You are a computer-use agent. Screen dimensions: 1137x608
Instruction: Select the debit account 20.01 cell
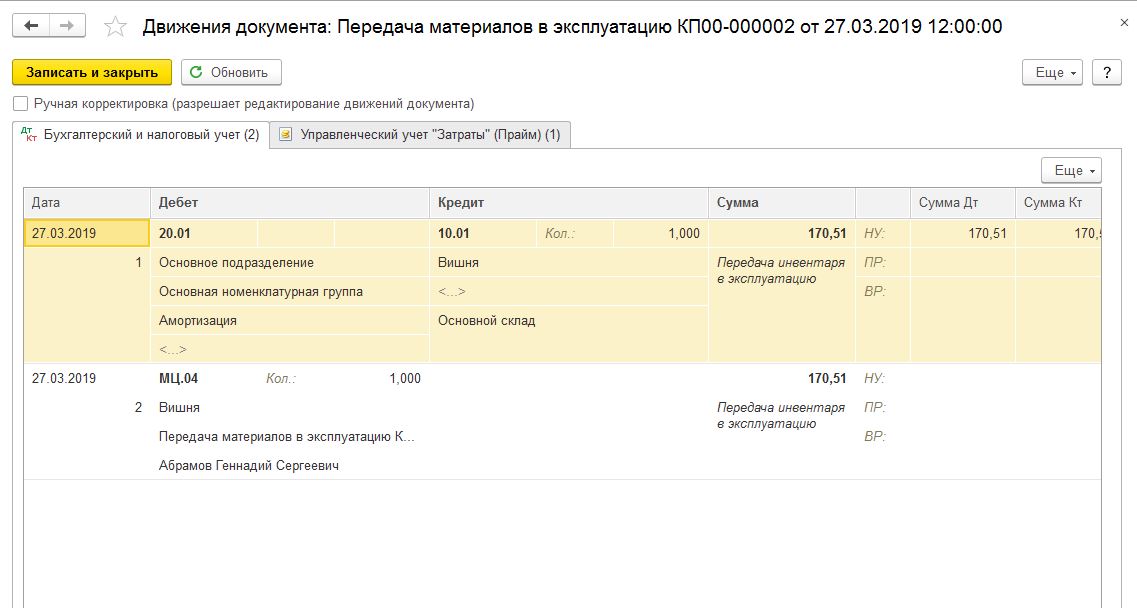pyautogui.click(x=204, y=234)
